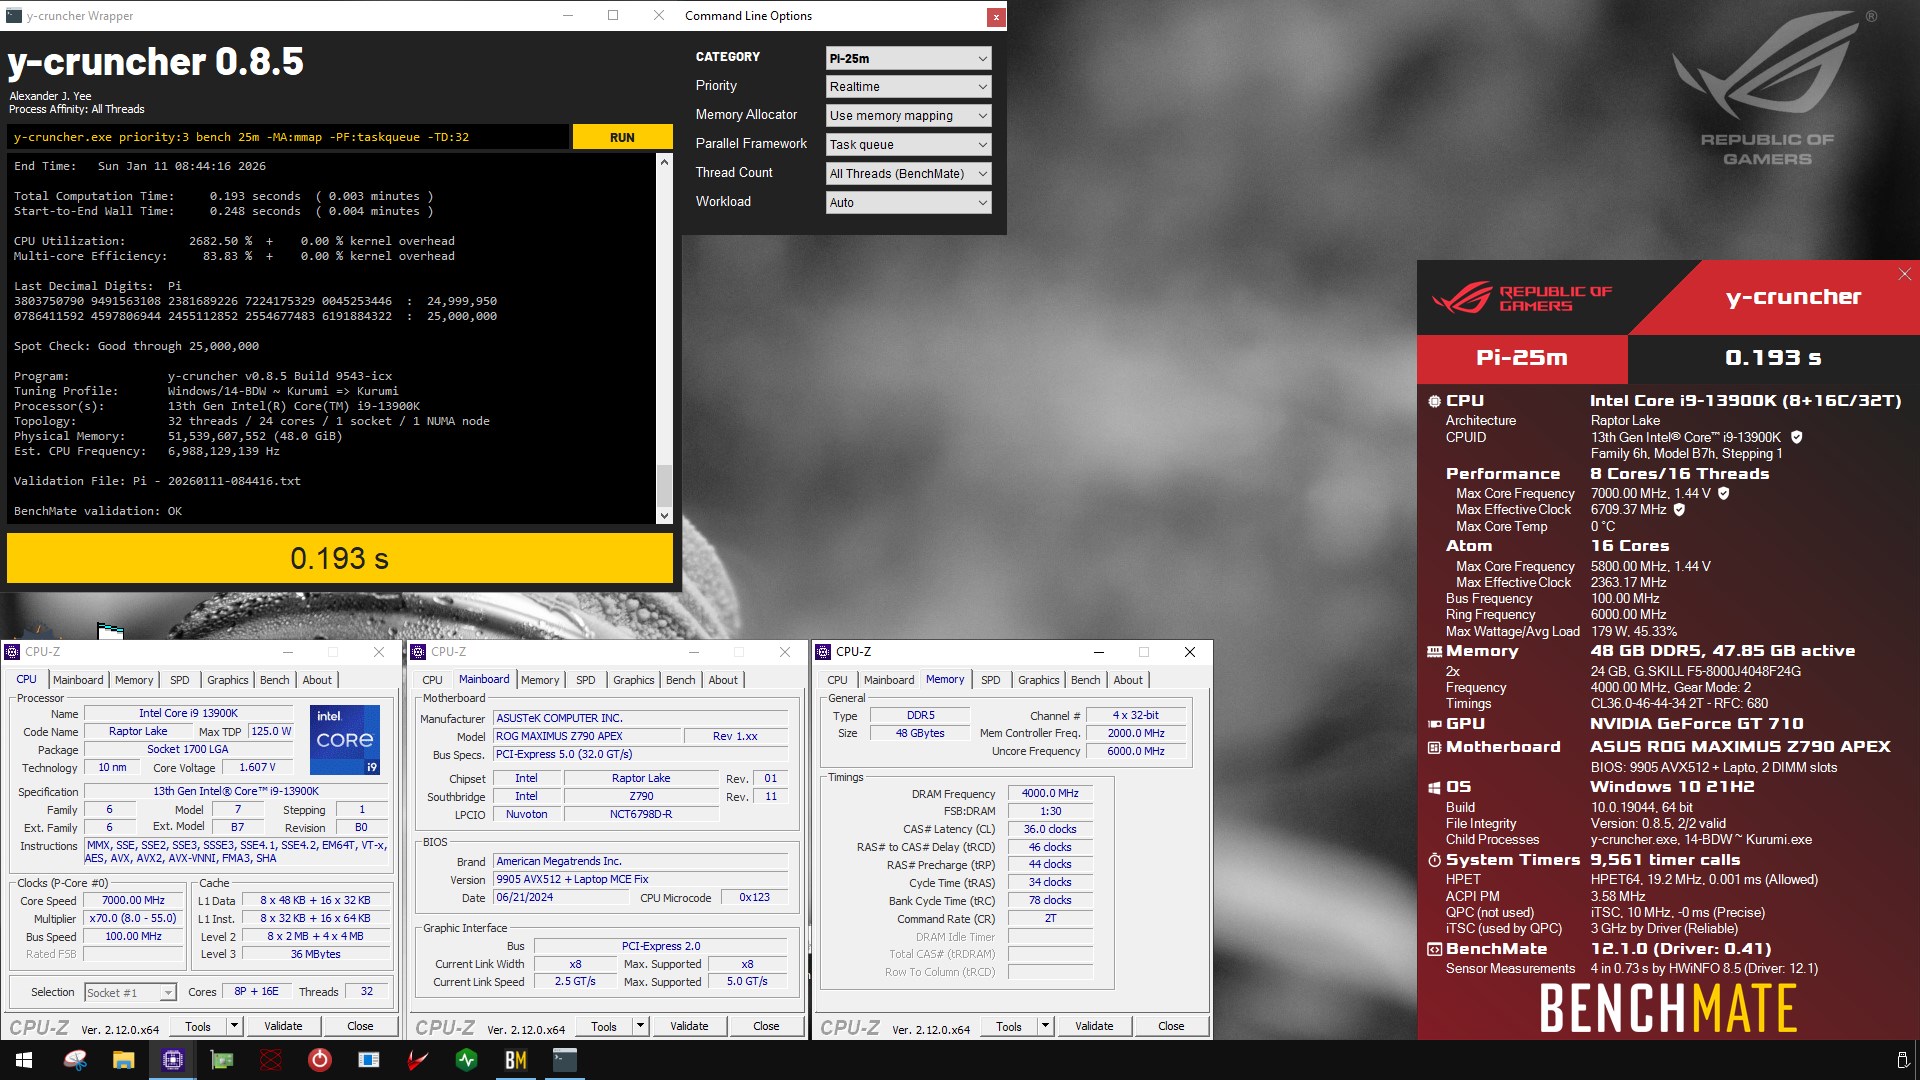The width and height of the screenshot is (1920, 1080).
Task: Open the blue window taskbar icon
Action: [369, 1060]
